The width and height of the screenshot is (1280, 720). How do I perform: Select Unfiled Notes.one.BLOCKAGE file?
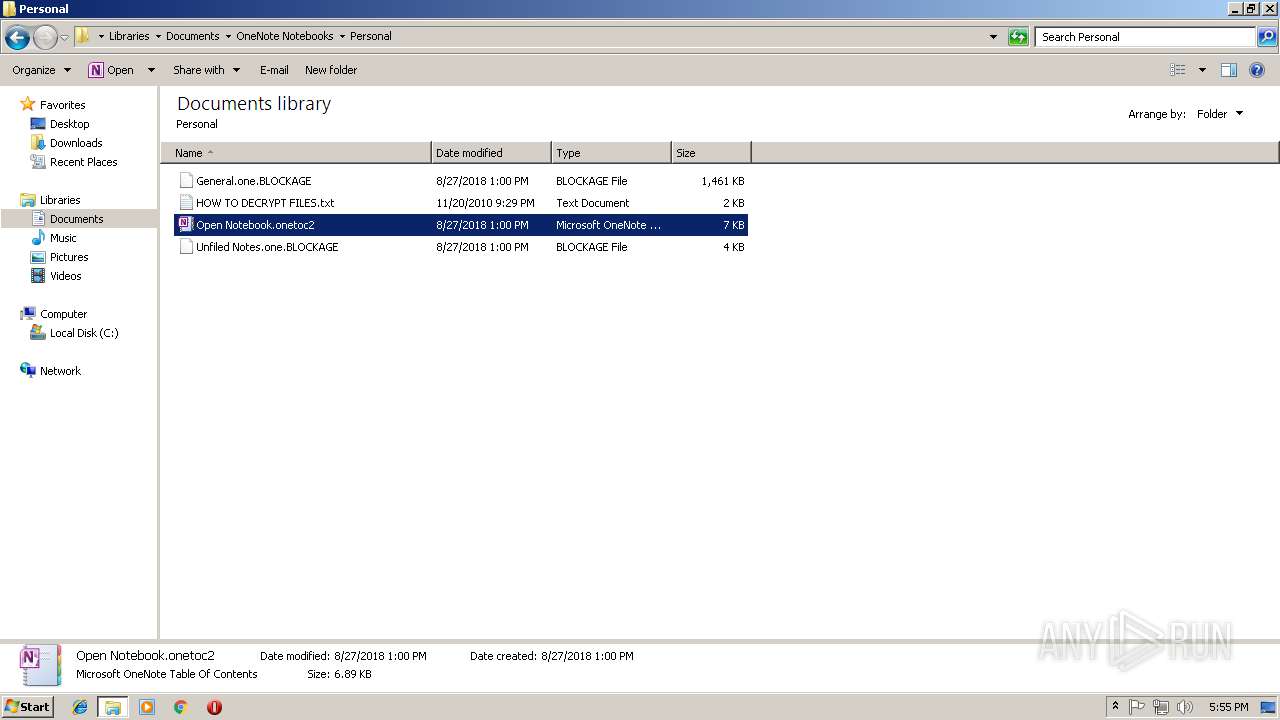[461, 247]
